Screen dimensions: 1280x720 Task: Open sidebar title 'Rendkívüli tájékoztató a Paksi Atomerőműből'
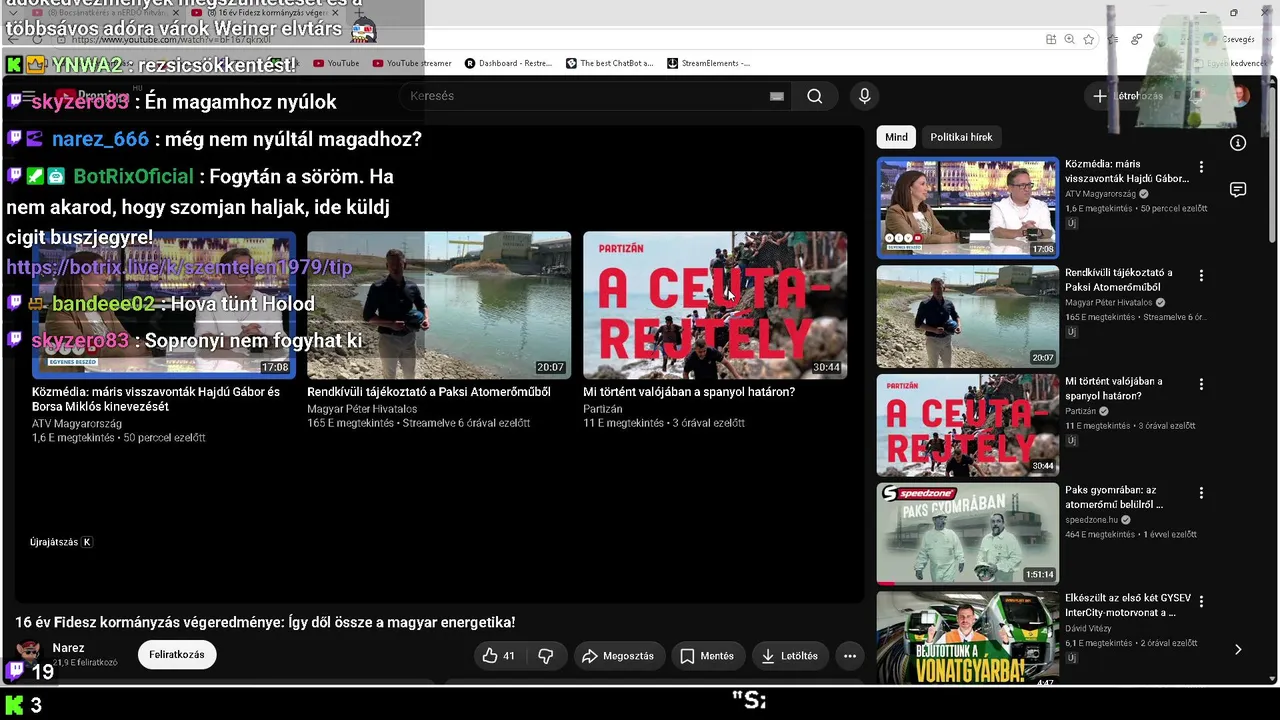pyautogui.click(x=1118, y=280)
